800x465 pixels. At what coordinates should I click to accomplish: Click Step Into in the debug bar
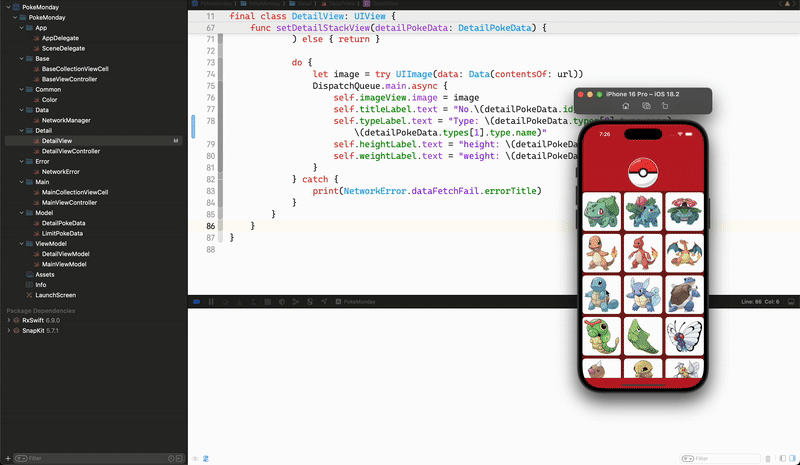click(x=239, y=302)
